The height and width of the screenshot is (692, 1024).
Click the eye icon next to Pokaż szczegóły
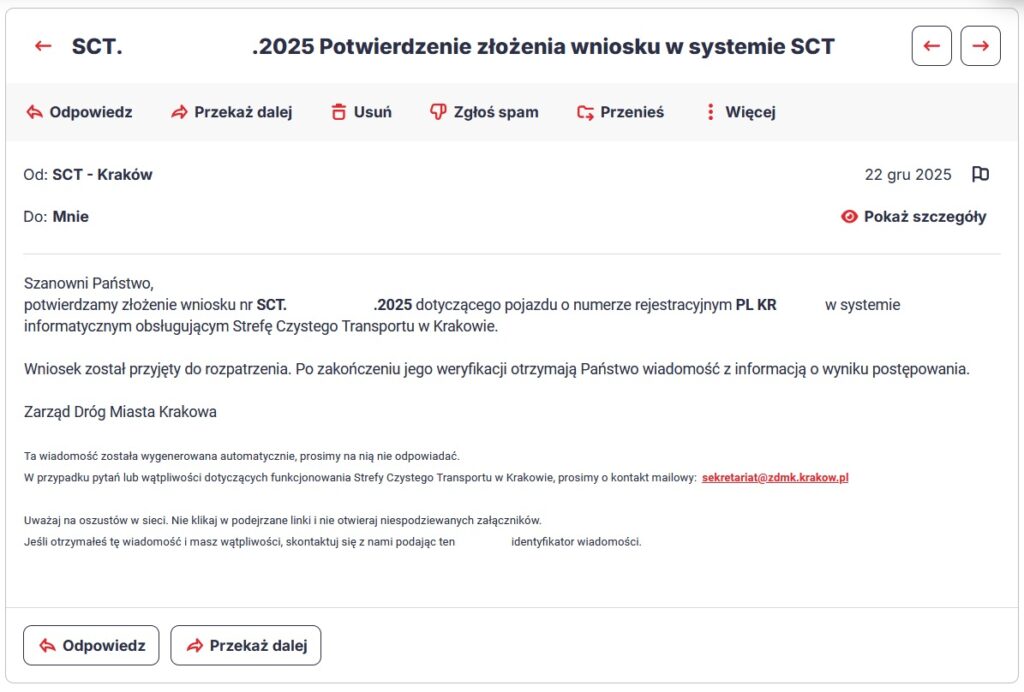pyautogui.click(x=849, y=217)
